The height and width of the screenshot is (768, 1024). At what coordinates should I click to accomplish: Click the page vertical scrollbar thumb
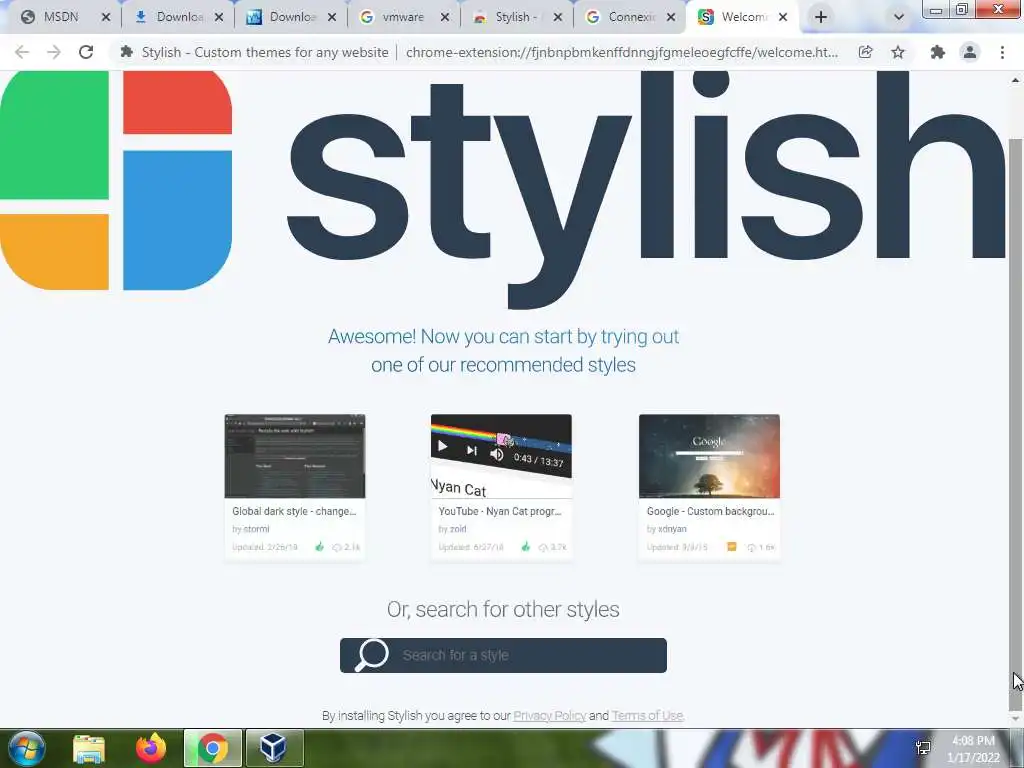1016,424
